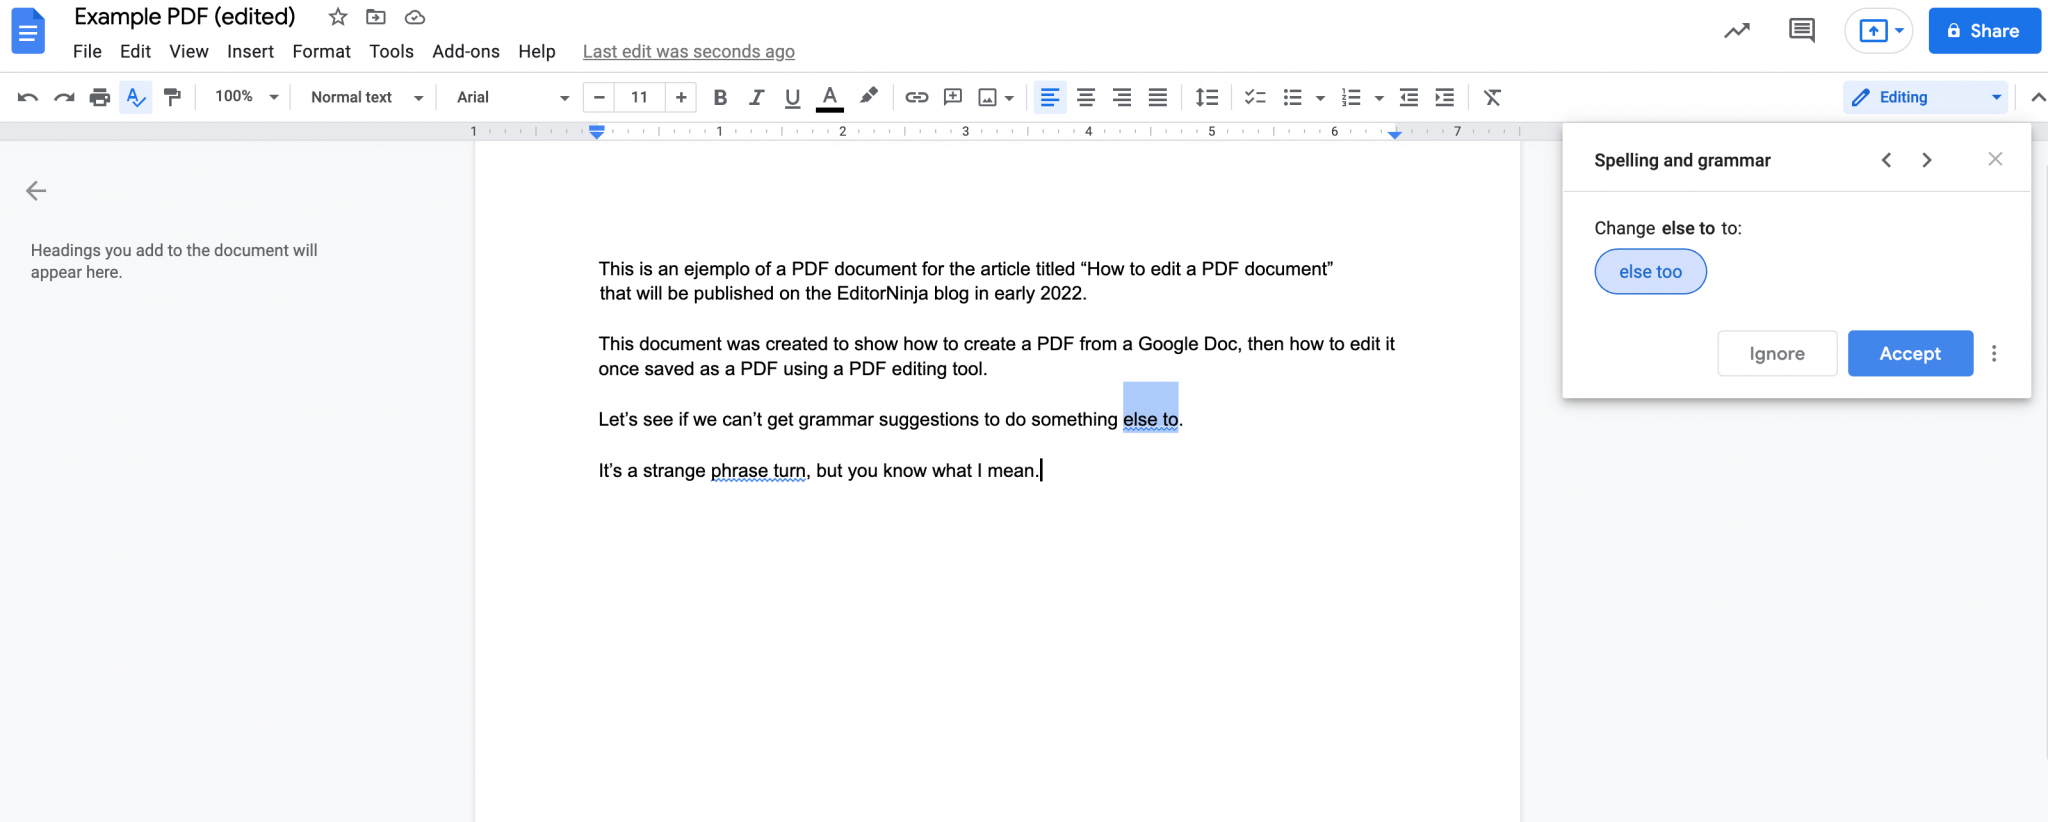Viewport: 2048px width, 822px height.
Task: Click the Undo arrow icon
Action: coord(28,97)
